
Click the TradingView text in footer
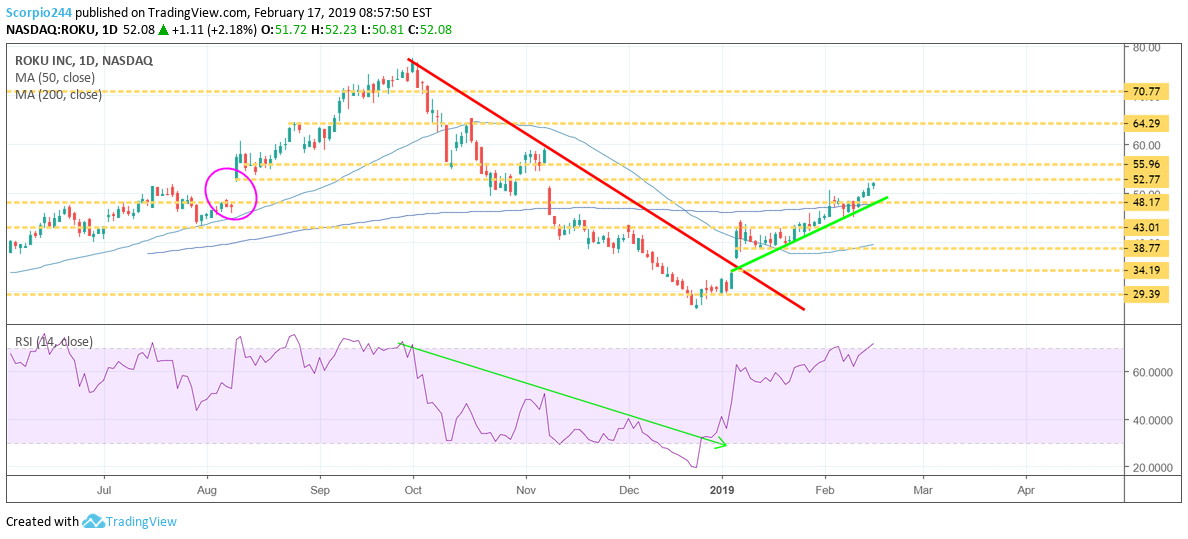tap(142, 521)
